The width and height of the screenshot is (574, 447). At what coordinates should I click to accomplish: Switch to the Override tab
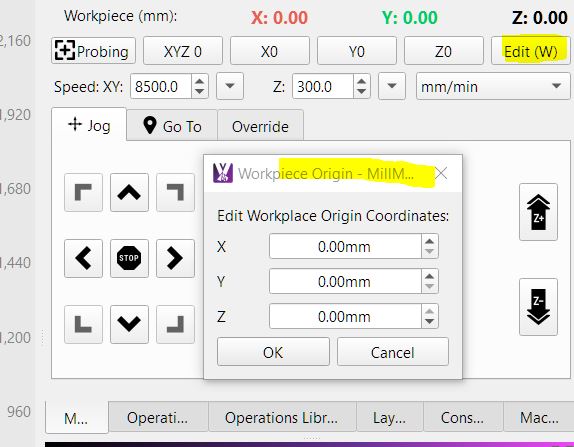coord(260,126)
